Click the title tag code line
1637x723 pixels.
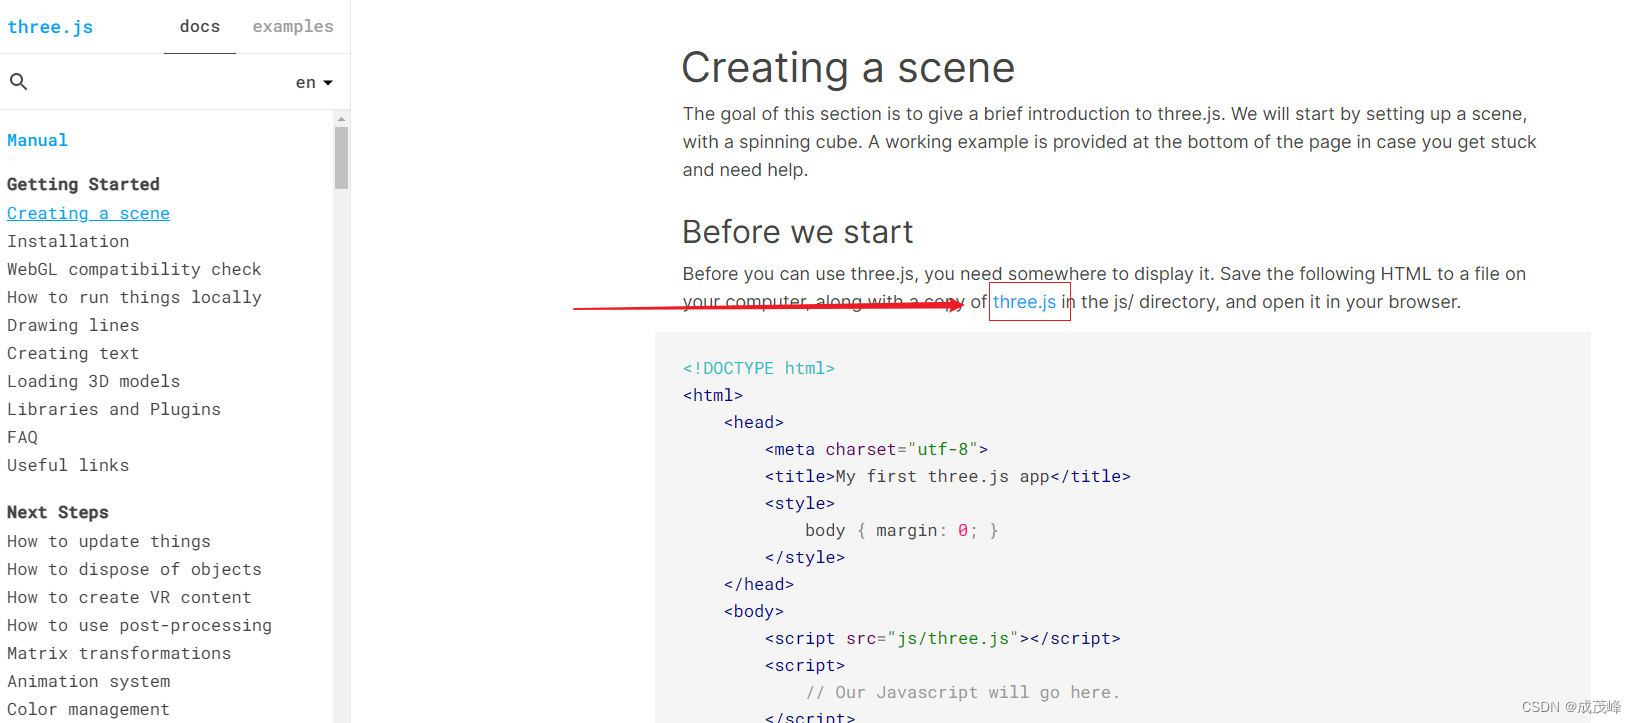click(x=948, y=476)
